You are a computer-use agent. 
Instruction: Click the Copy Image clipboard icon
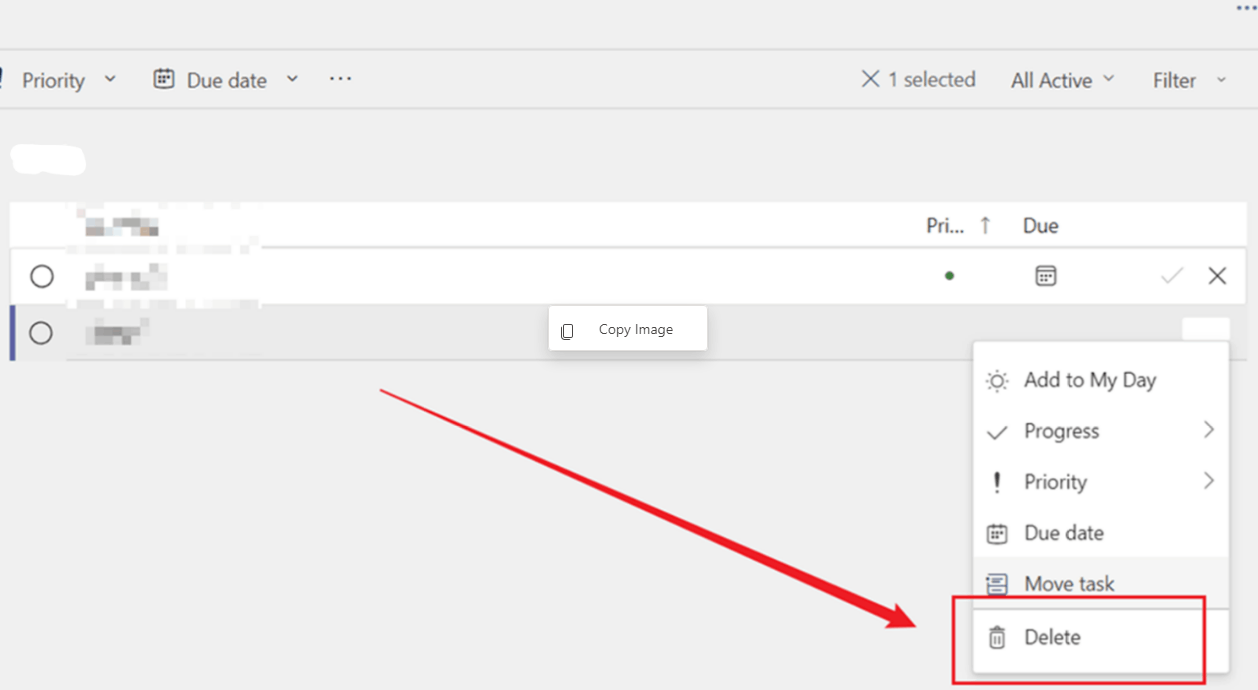568,329
